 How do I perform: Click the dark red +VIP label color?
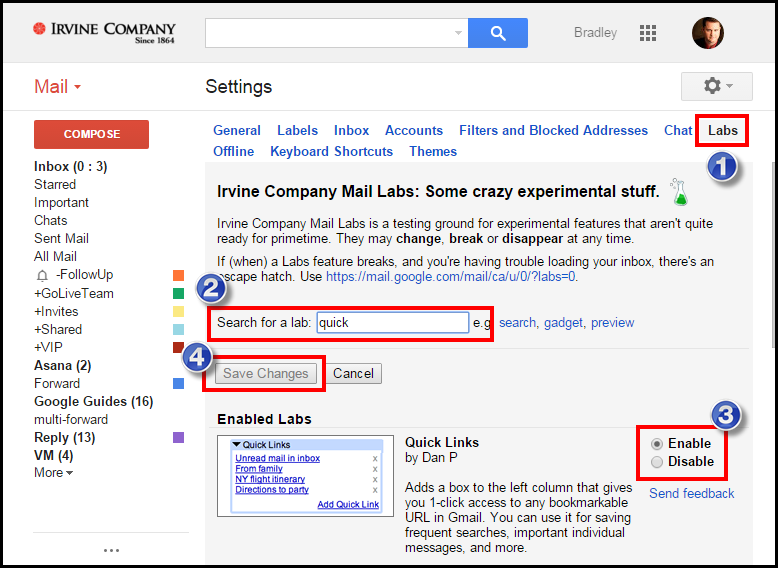[179, 347]
